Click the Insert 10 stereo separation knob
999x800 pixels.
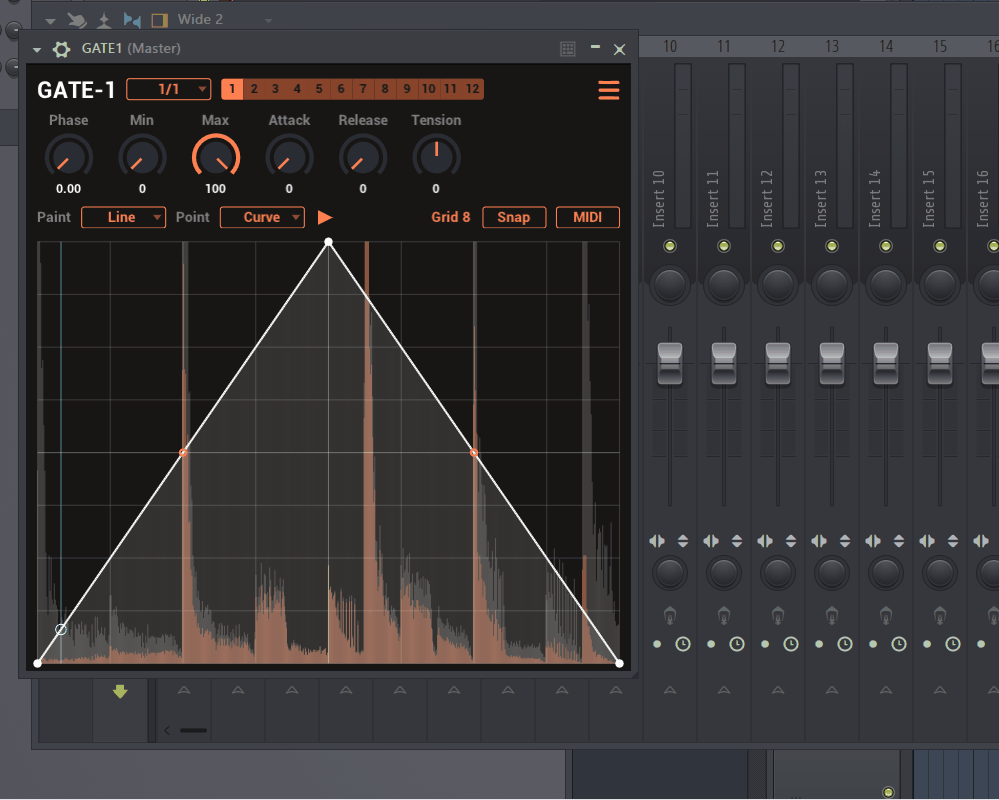click(670, 573)
